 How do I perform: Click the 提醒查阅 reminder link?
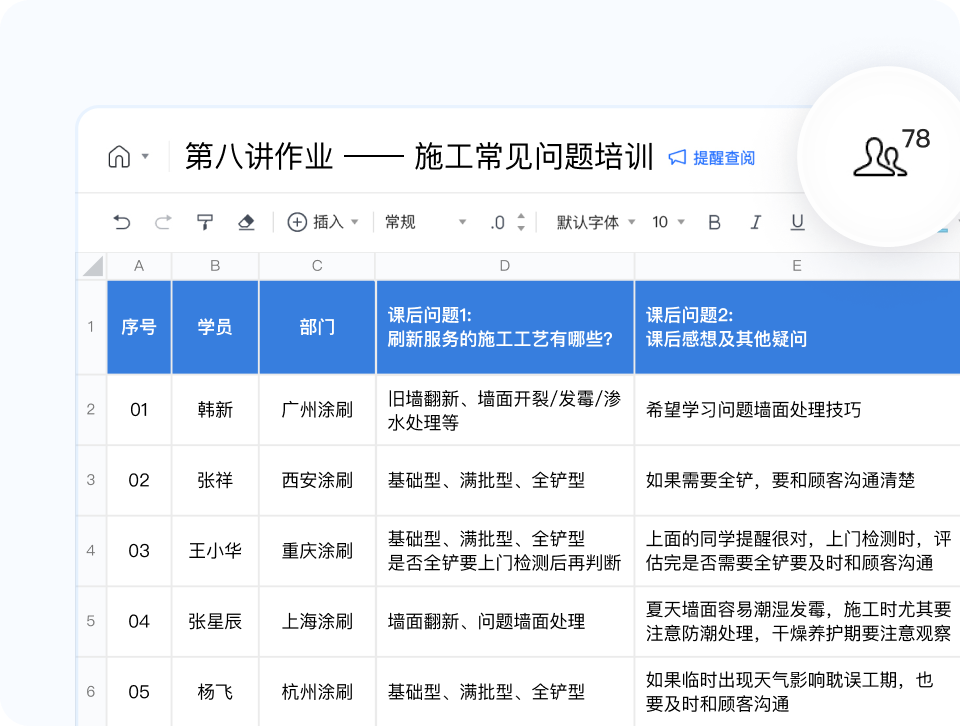pos(712,158)
